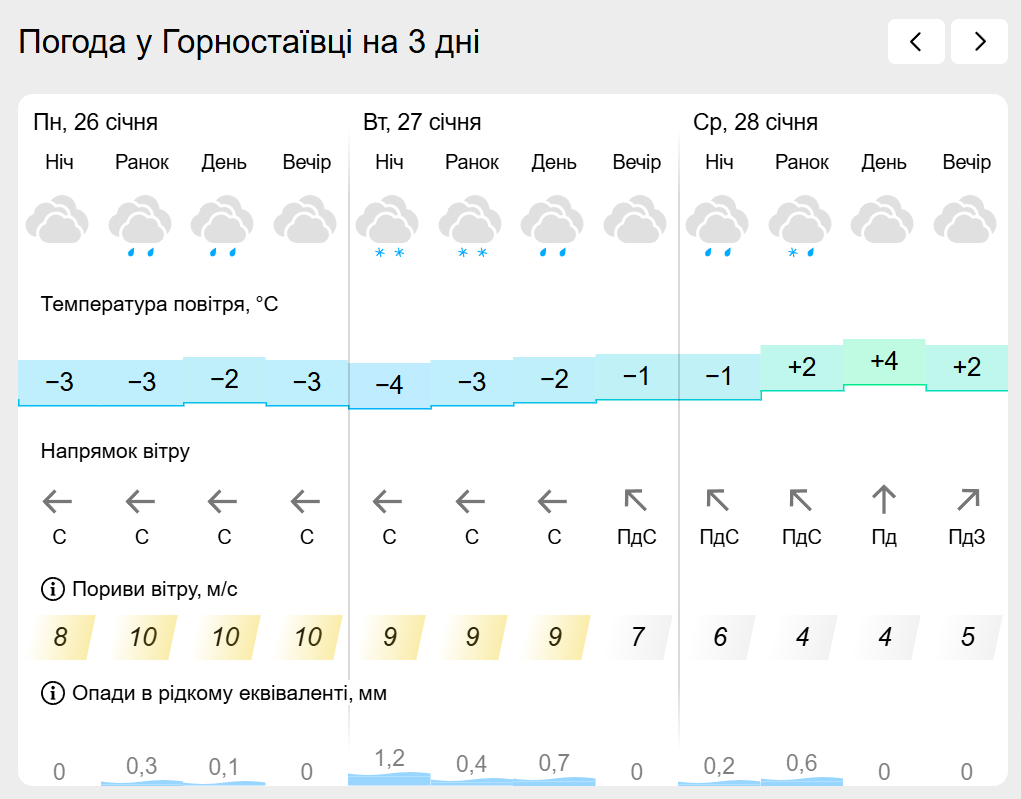The height and width of the screenshot is (799, 1021).
Task: Select the Ср, 28 січня day header
Action: pyautogui.click(x=755, y=123)
